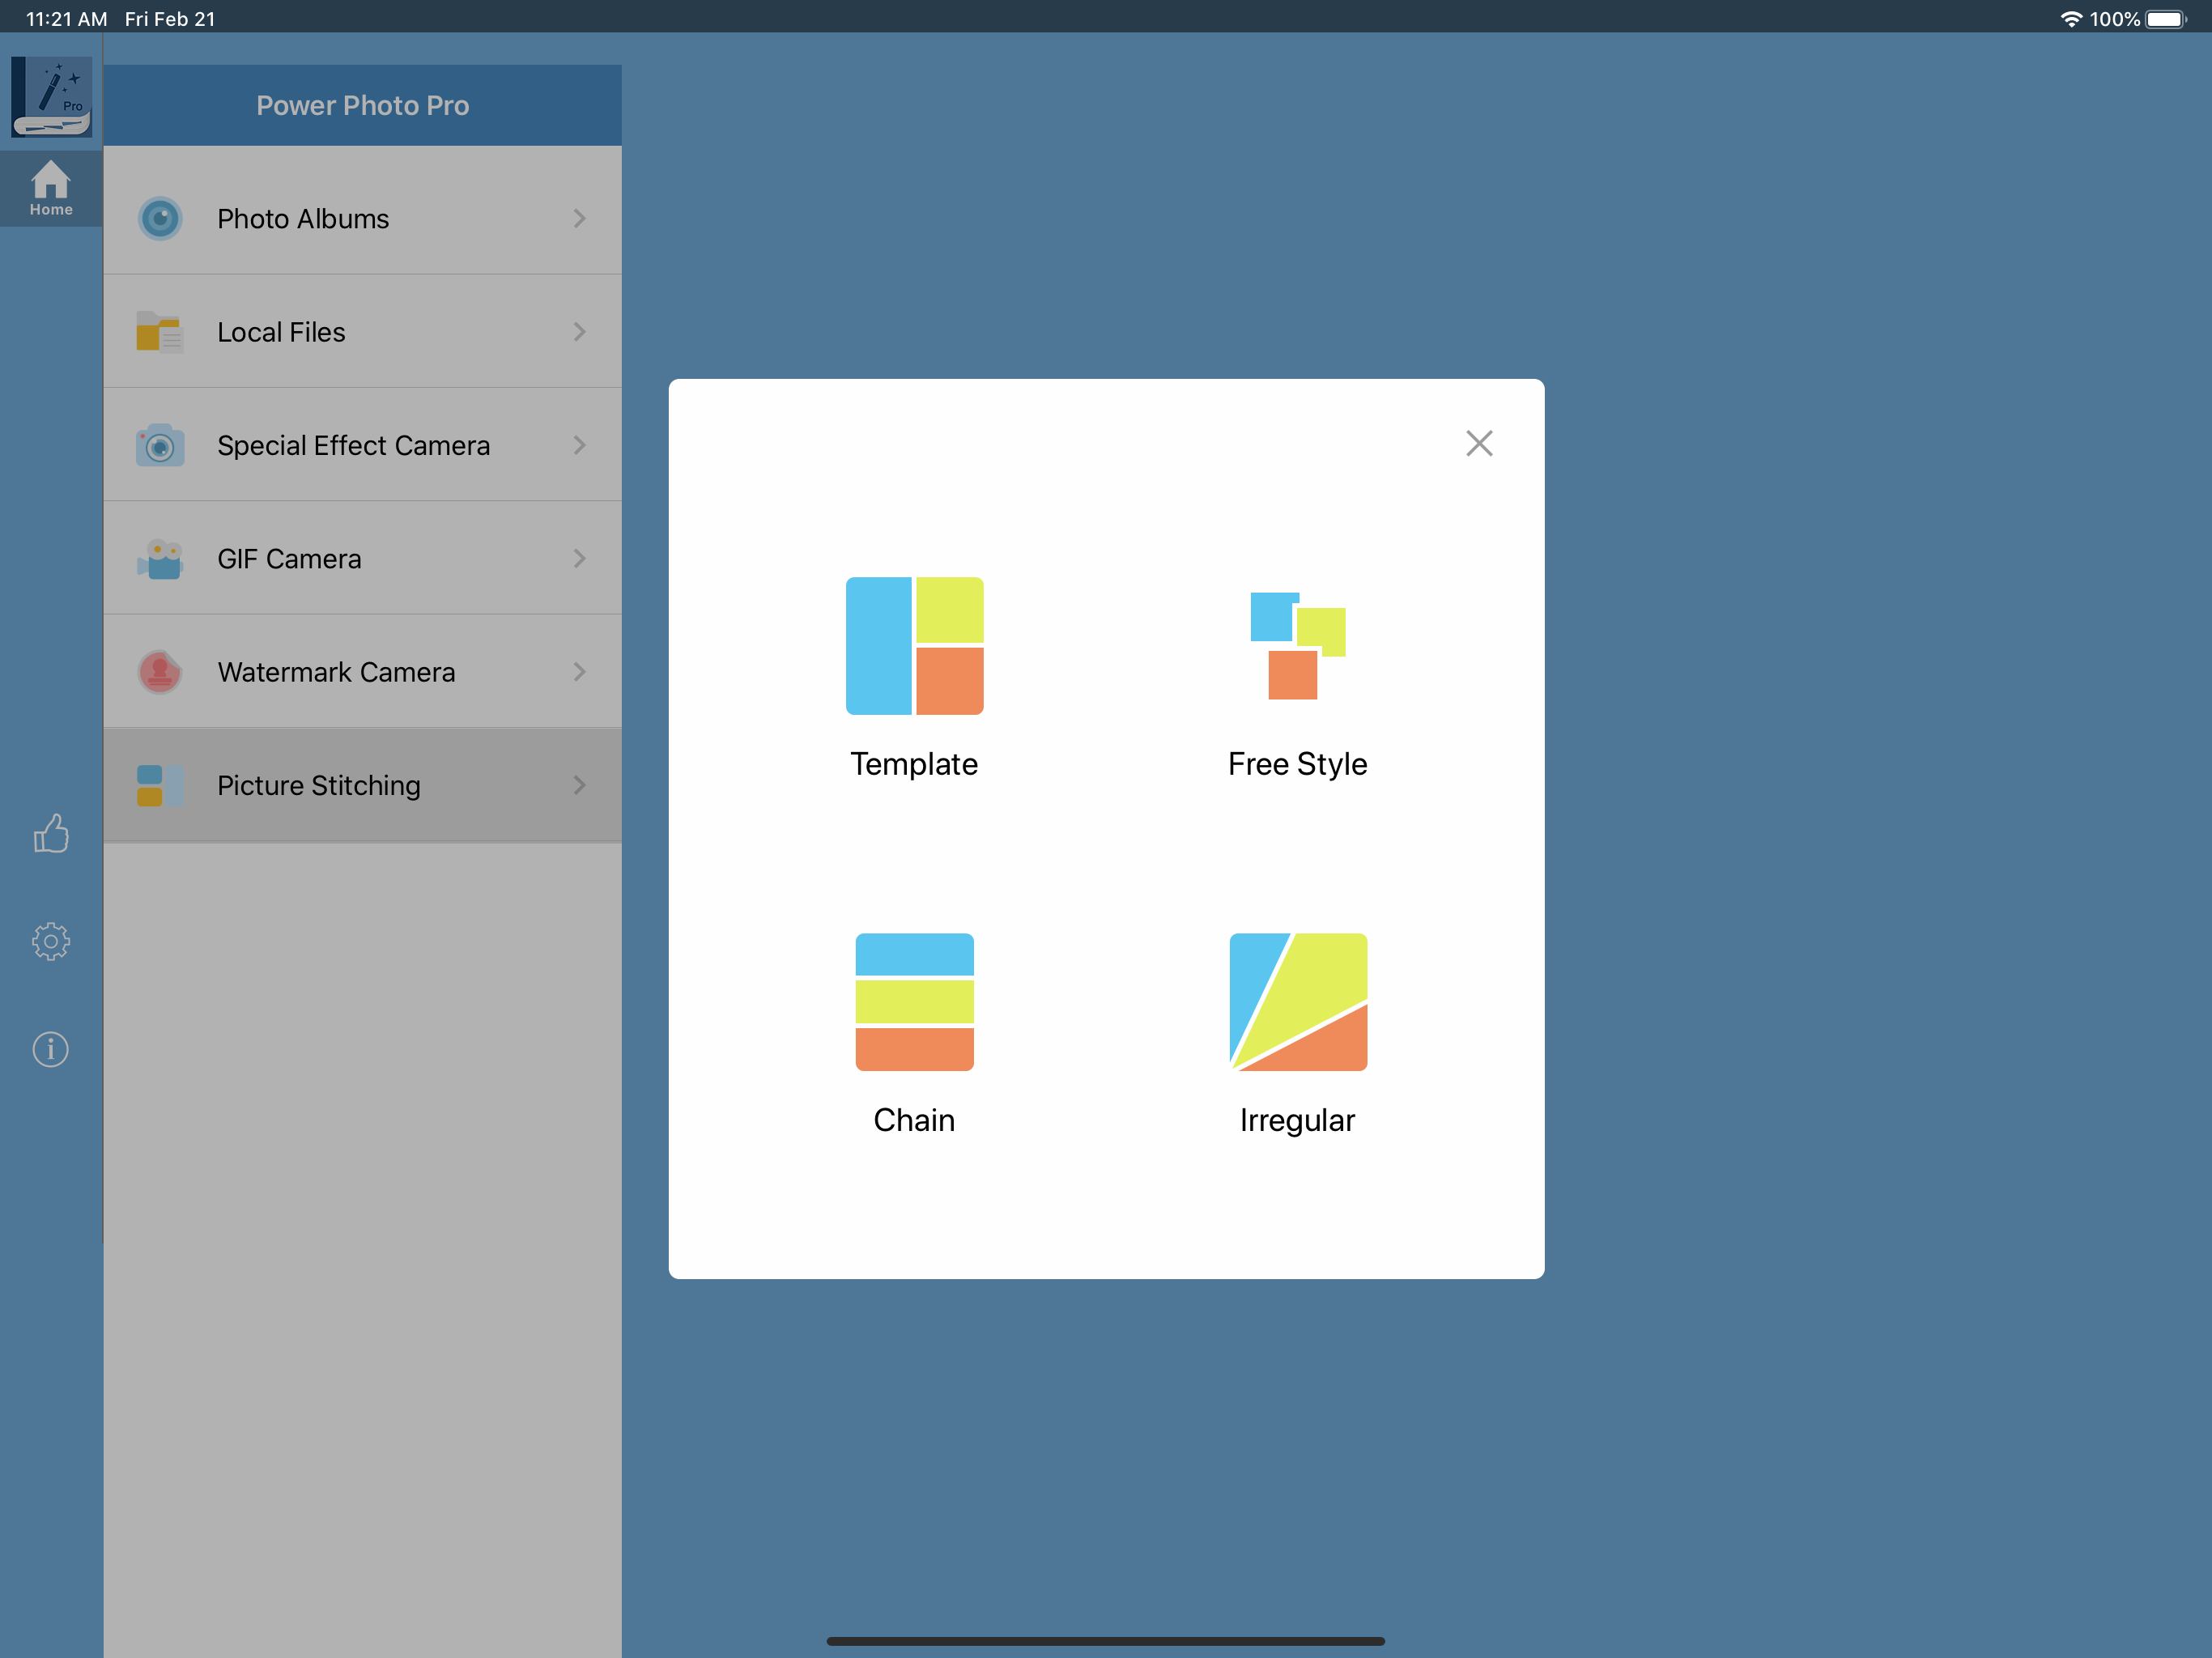Select the Template stitching icon
Image resolution: width=2212 pixels, height=1658 pixels.
click(x=914, y=646)
